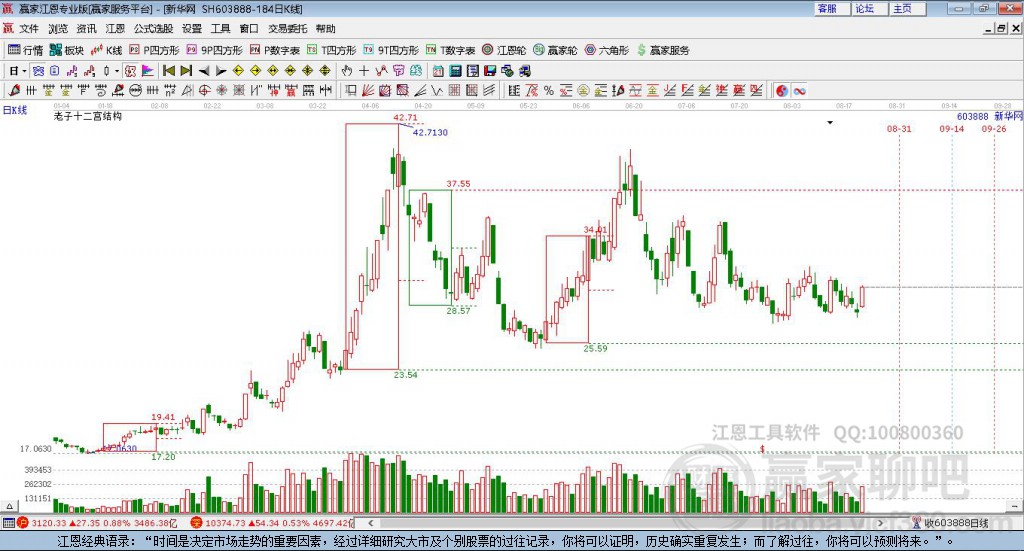Open the T数字表 time number table

[451, 50]
